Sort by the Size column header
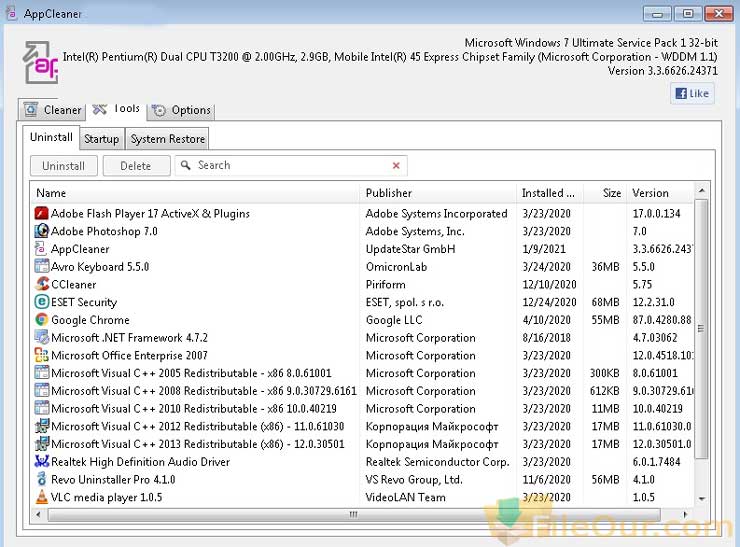Screen dimensions: 740x547 tap(605, 193)
